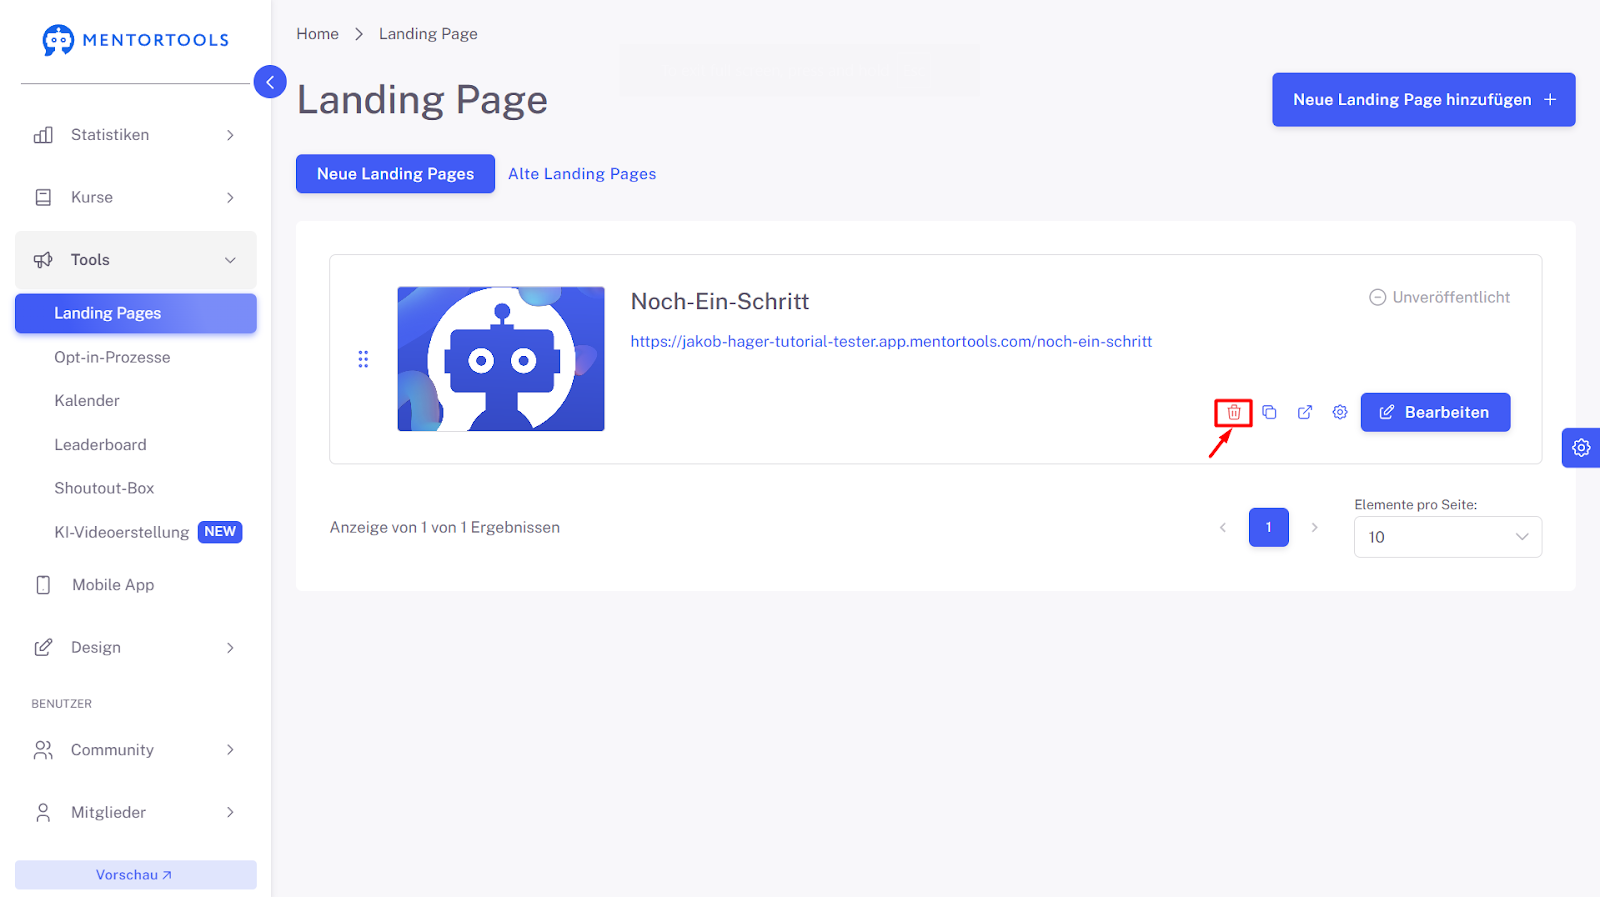Open landing page in new tab icon

(1304, 412)
